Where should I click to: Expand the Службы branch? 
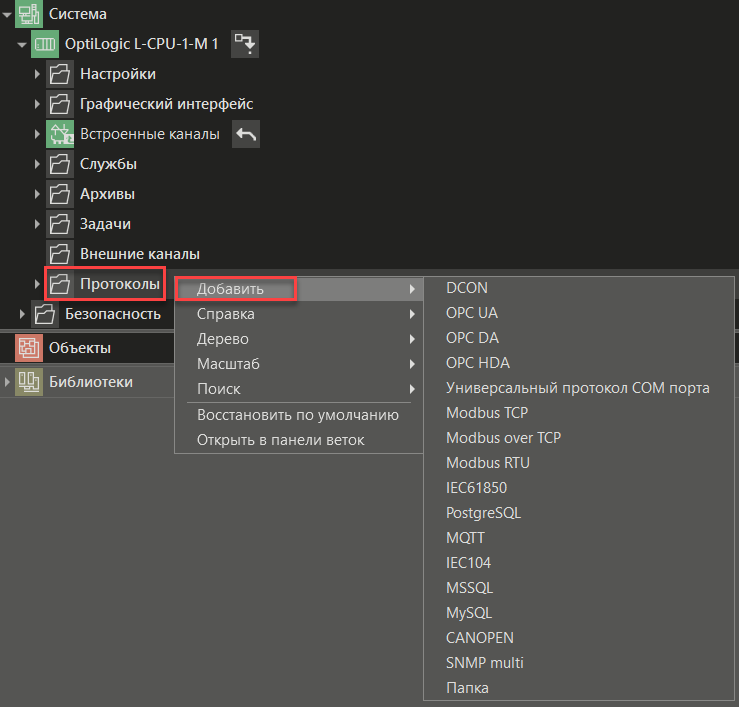(37, 164)
